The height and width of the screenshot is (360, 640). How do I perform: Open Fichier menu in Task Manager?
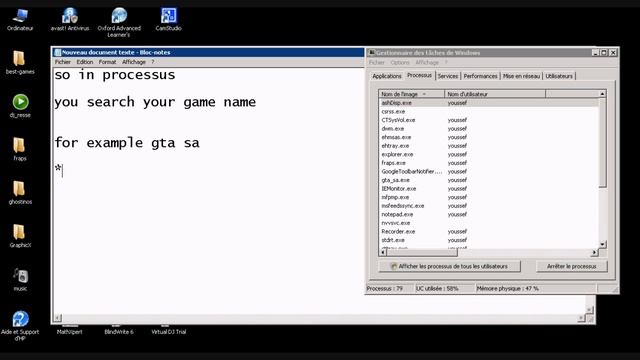coord(377,62)
